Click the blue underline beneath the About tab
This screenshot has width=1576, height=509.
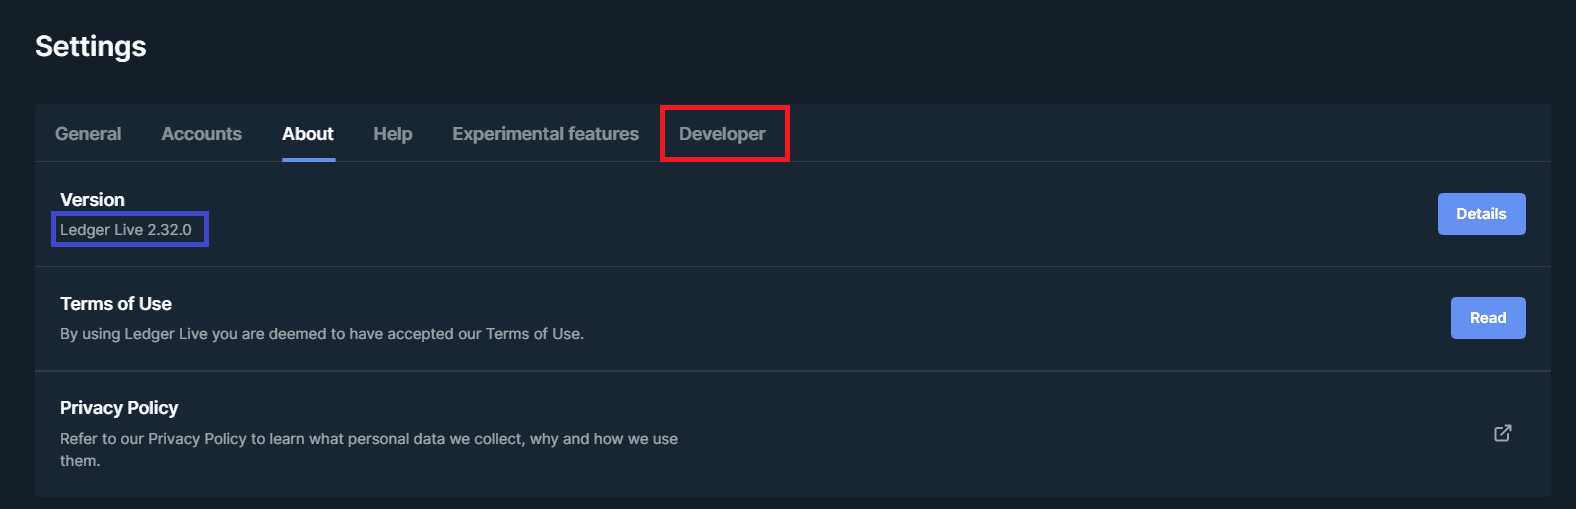[308, 159]
